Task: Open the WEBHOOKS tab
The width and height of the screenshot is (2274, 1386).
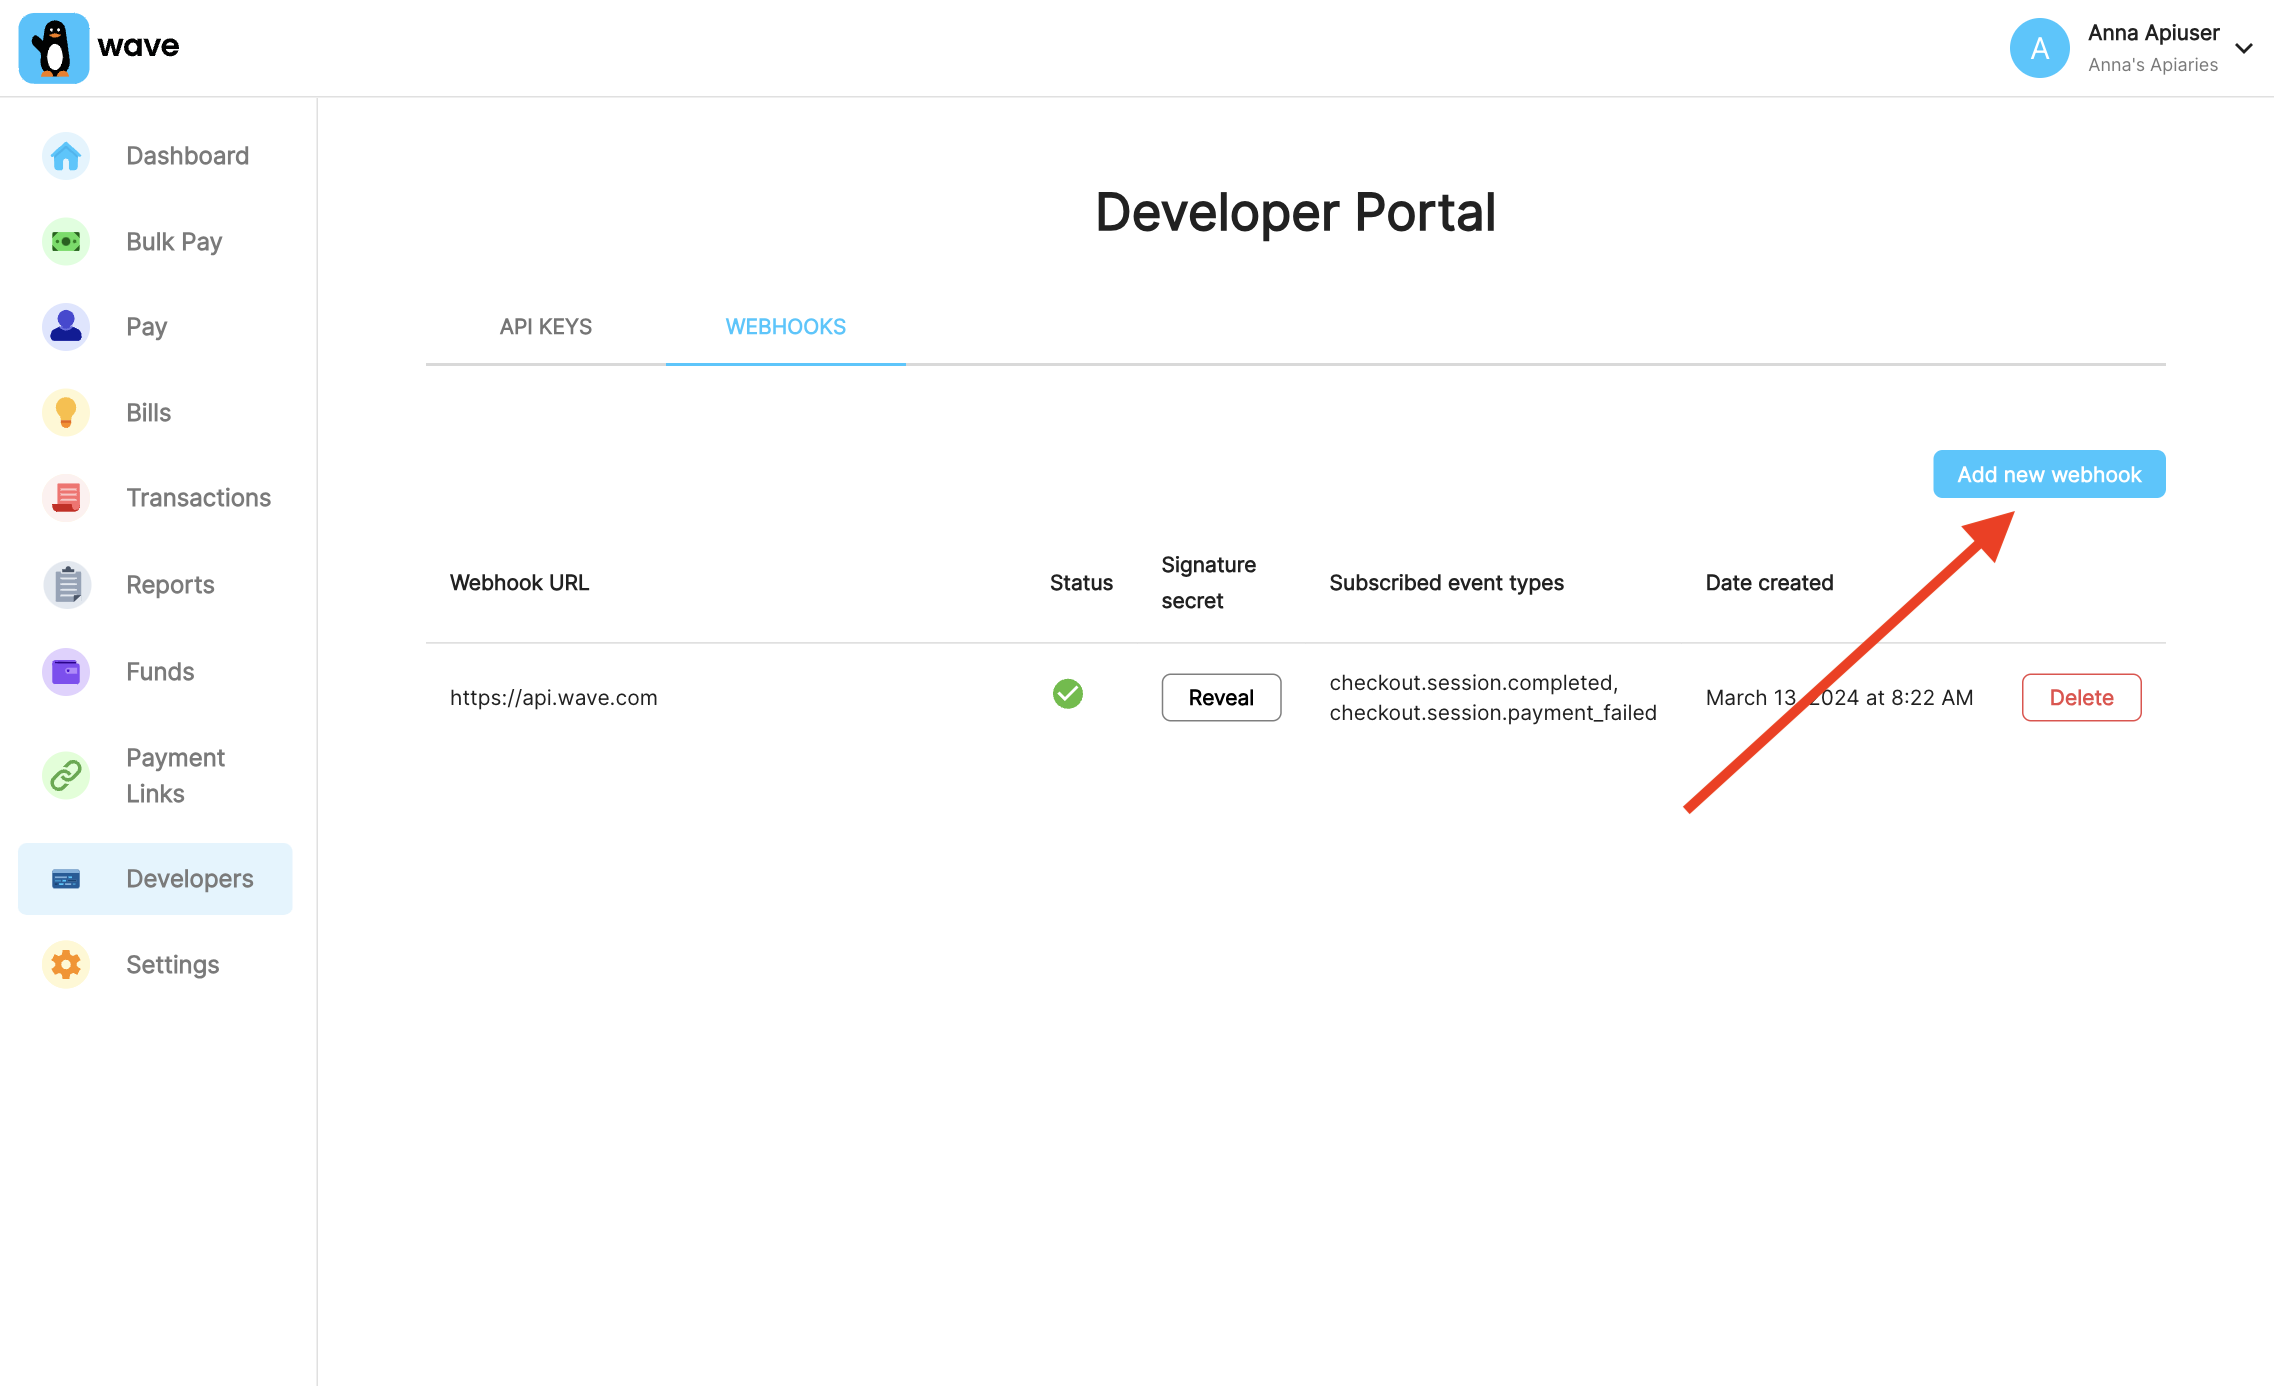Action: [x=785, y=326]
